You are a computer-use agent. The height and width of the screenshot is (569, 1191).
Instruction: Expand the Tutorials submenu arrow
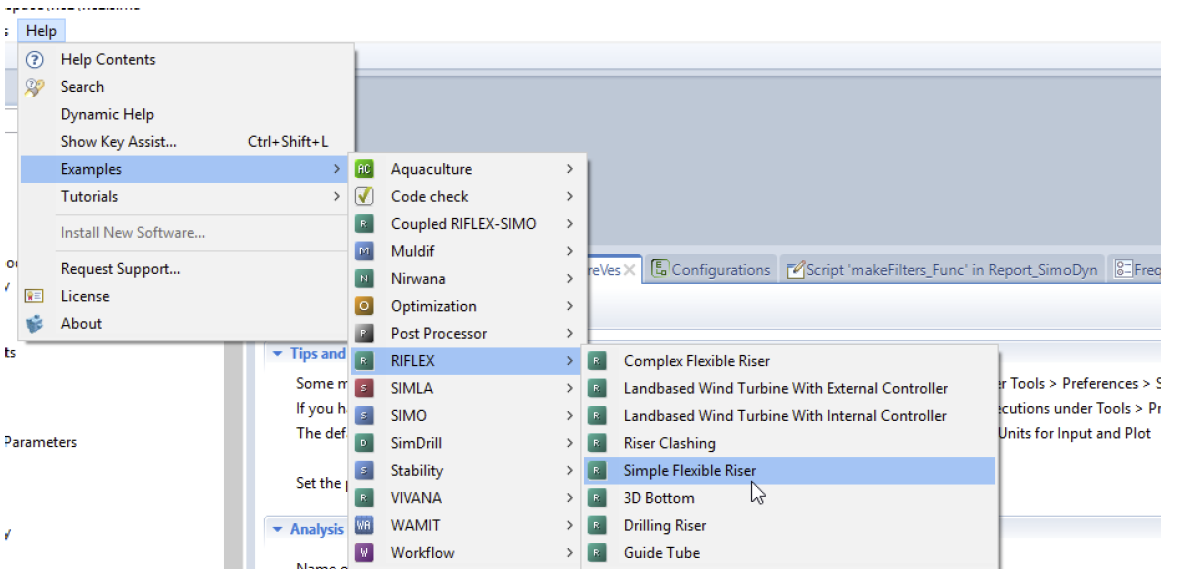point(337,197)
